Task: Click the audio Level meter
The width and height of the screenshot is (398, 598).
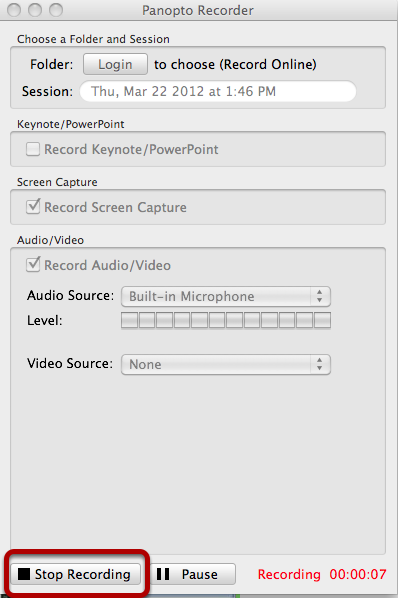Action: pyautogui.click(x=226, y=320)
